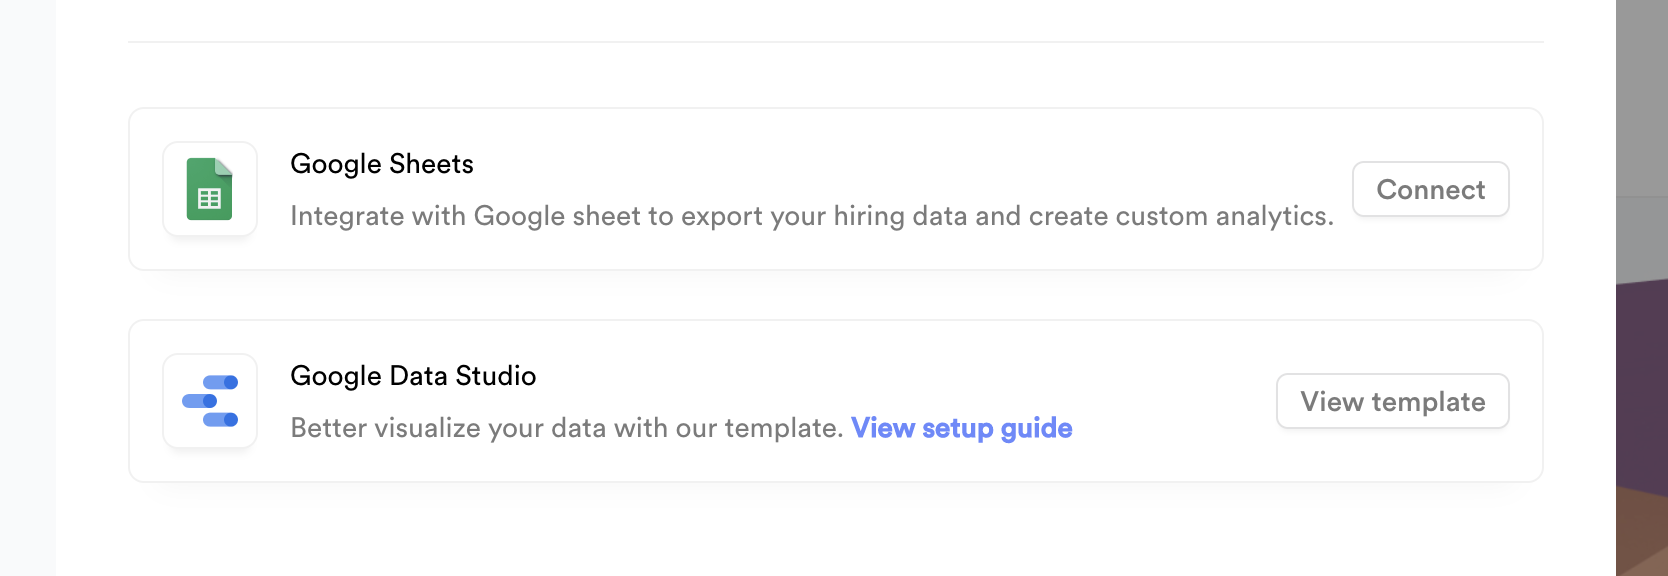1668x576 pixels.
Task: Click the 'Better visualize your data' description
Action: coord(566,428)
